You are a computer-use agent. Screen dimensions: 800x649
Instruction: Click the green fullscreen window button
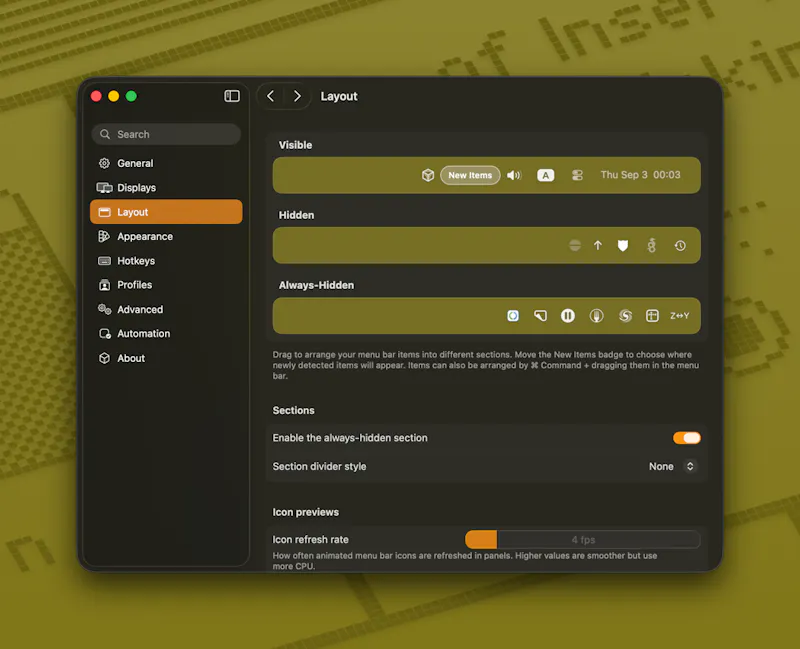point(131,96)
